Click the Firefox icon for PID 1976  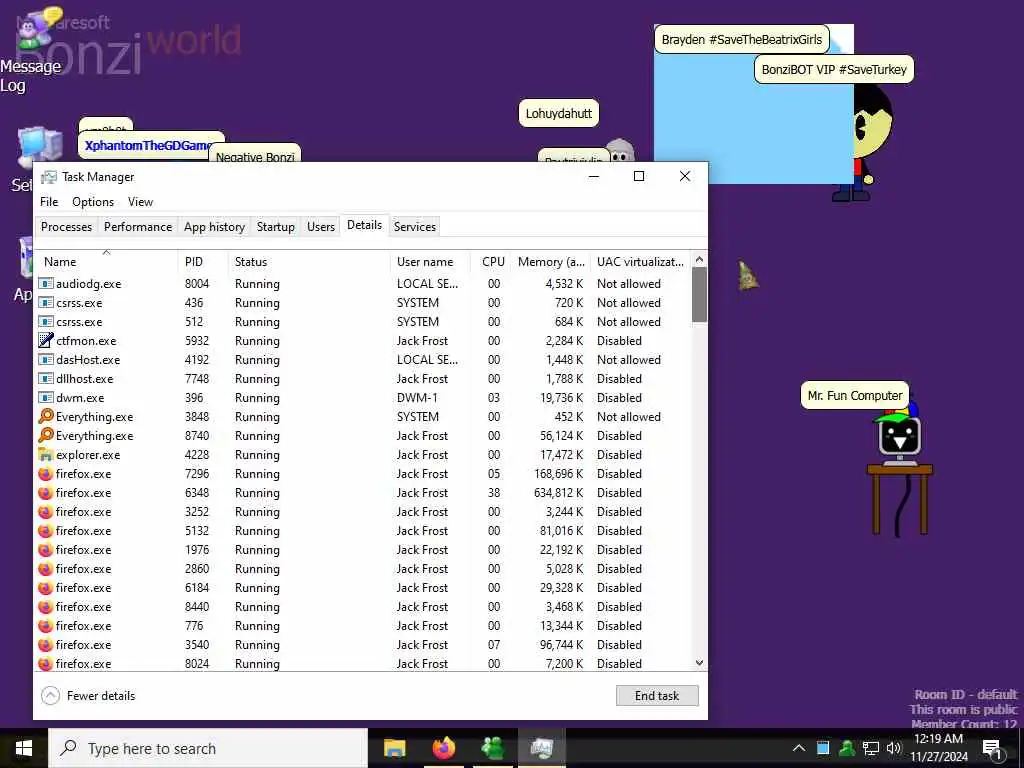pyautogui.click(x=46, y=549)
